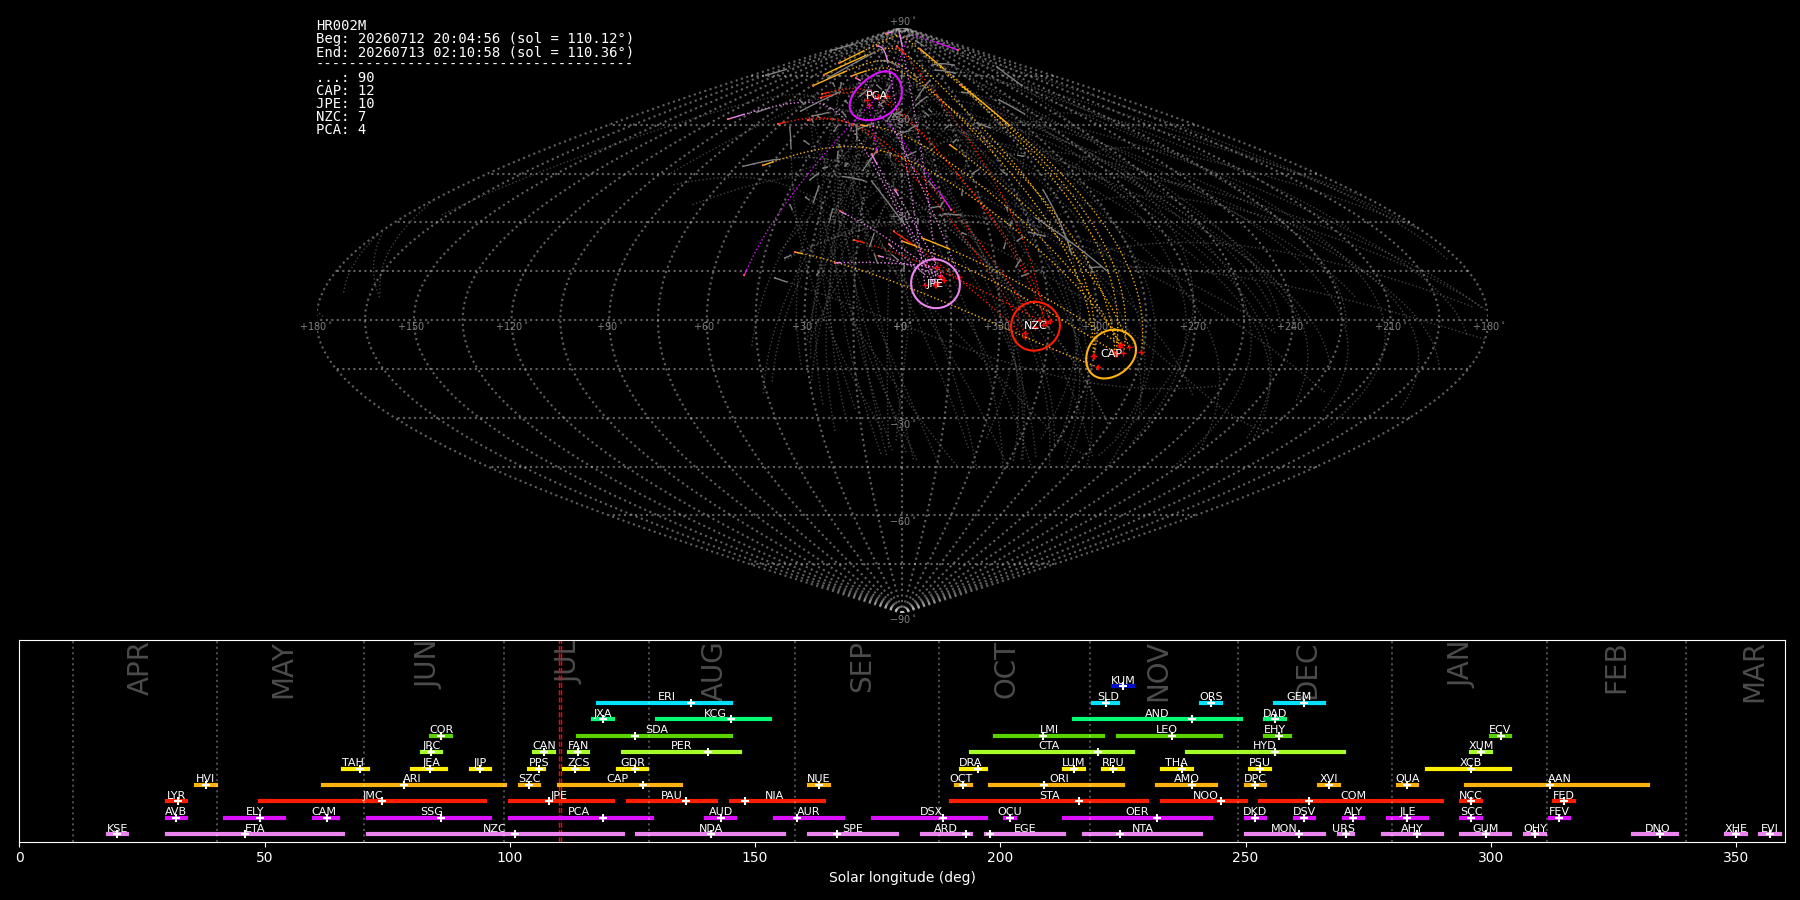1800x900 pixels.
Task: Click the 'Solar longitude (deg)' axis title
Action: [902, 878]
